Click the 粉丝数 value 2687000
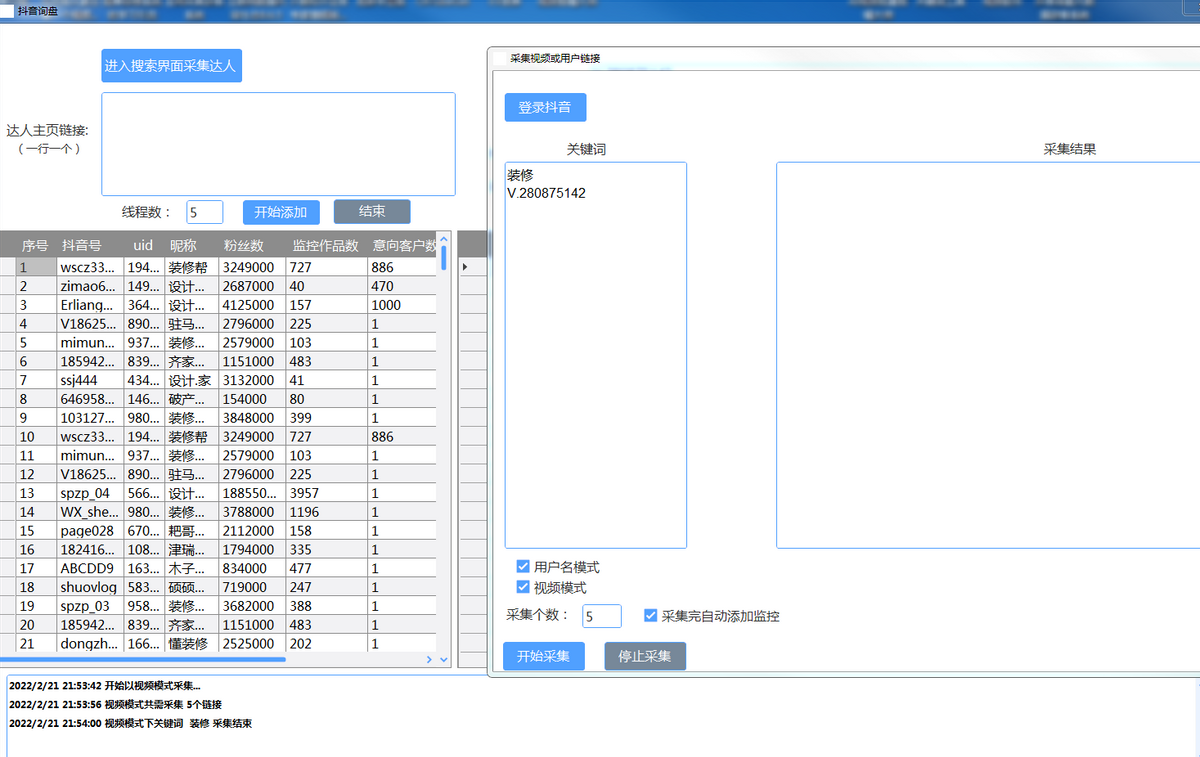The width and height of the screenshot is (1200, 757). coord(252,286)
